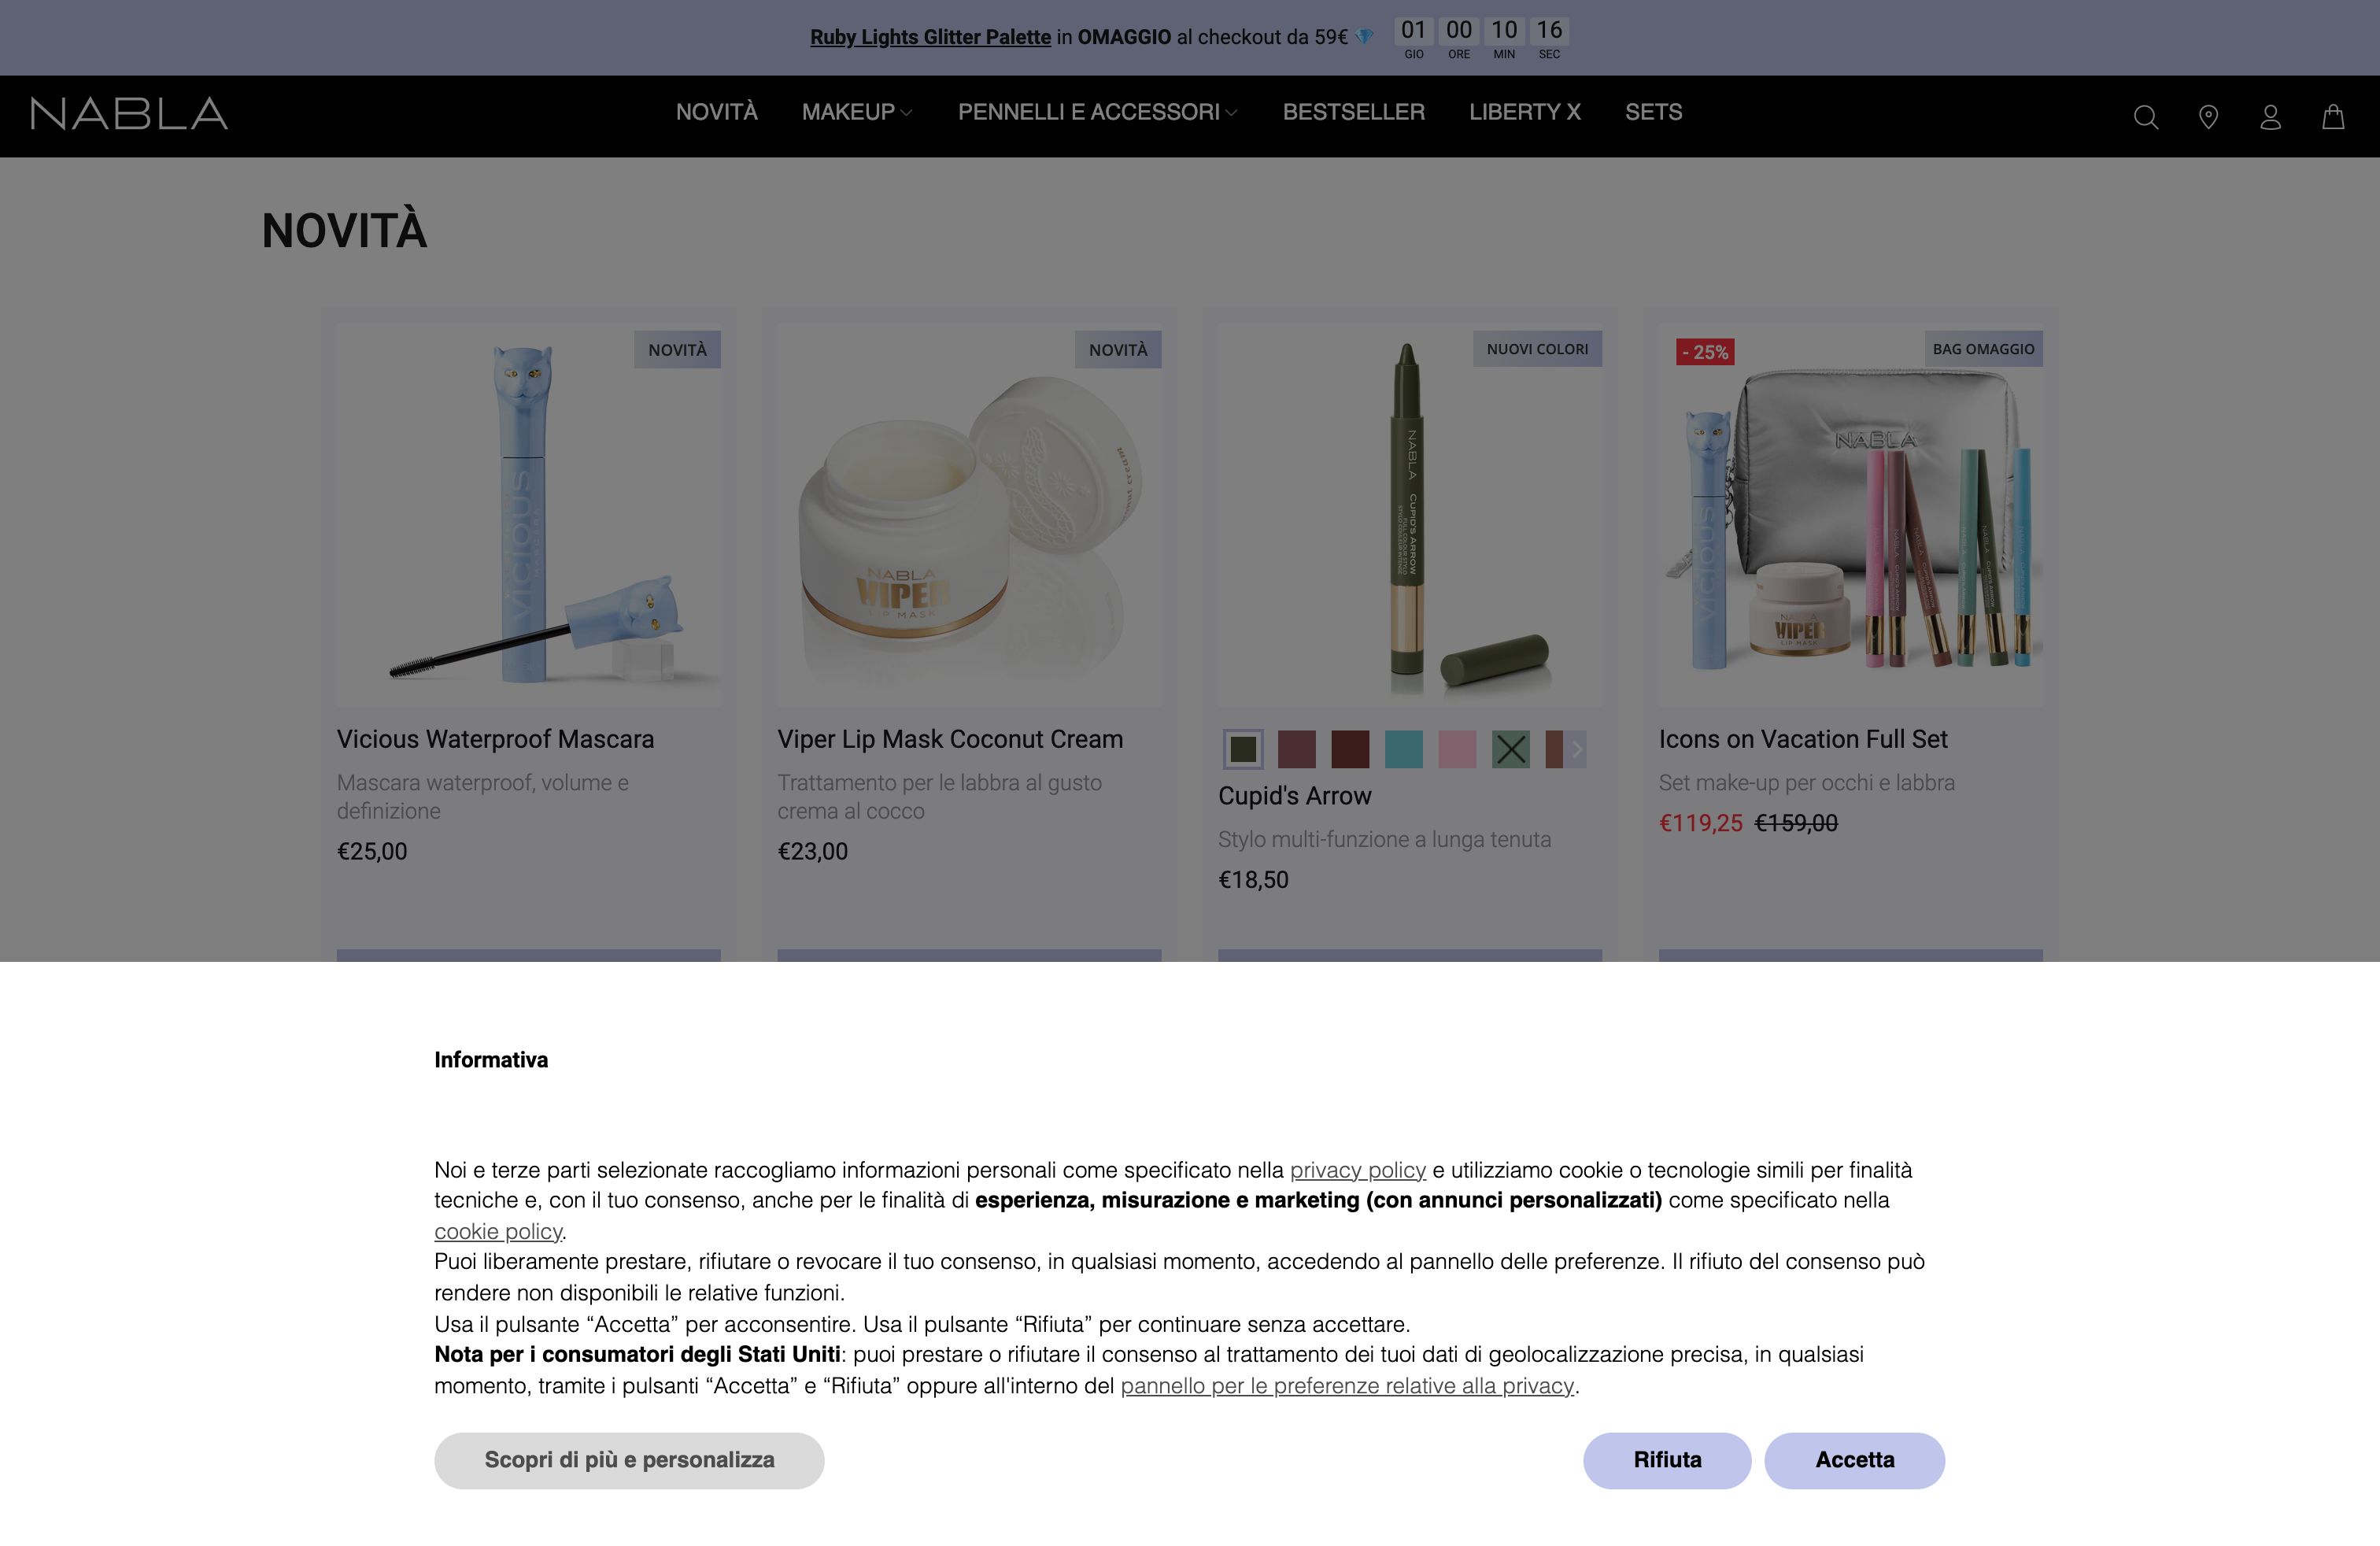Click the BAG OMAGGIO badge
The width and height of the screenshot is (2380, 1546).
pyautogui.click(x=1983, y=349)
